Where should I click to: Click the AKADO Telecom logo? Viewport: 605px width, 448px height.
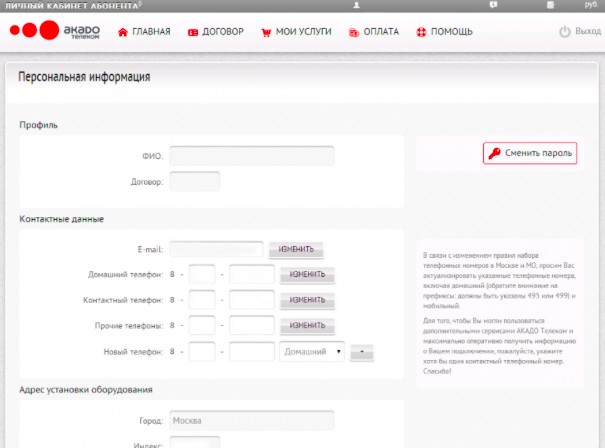[x=55, y=30]
